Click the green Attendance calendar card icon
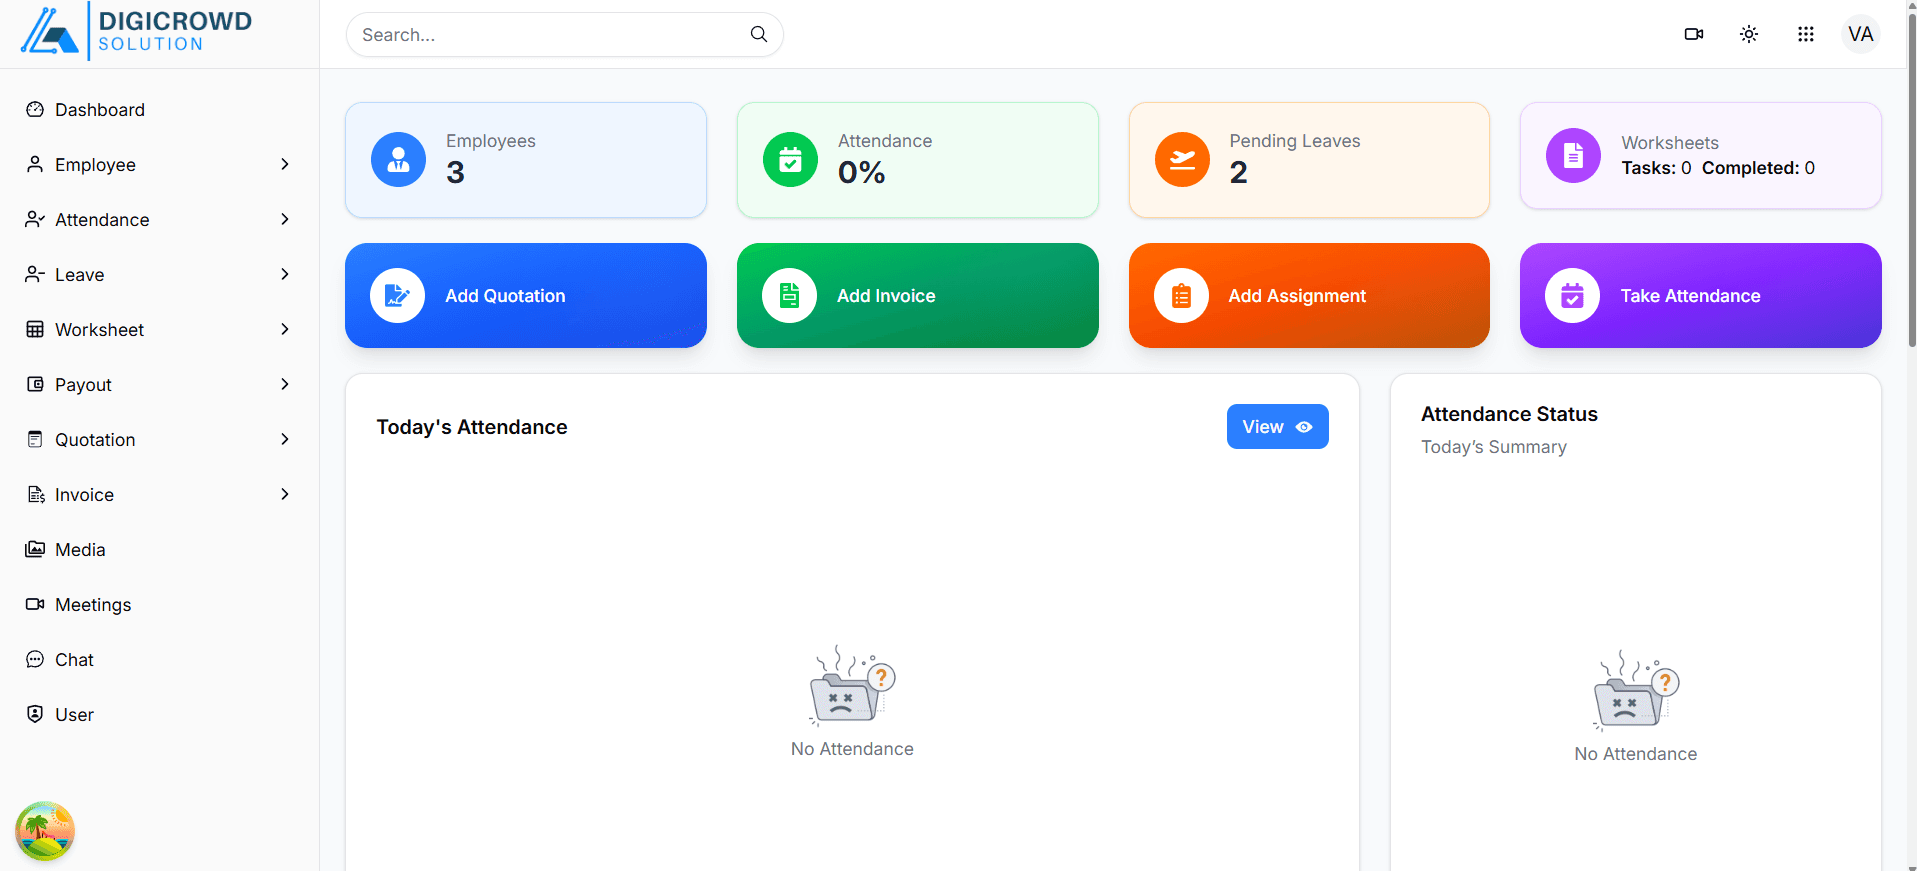The height and width of the screenshot is (871, 1917). [790, 160]
